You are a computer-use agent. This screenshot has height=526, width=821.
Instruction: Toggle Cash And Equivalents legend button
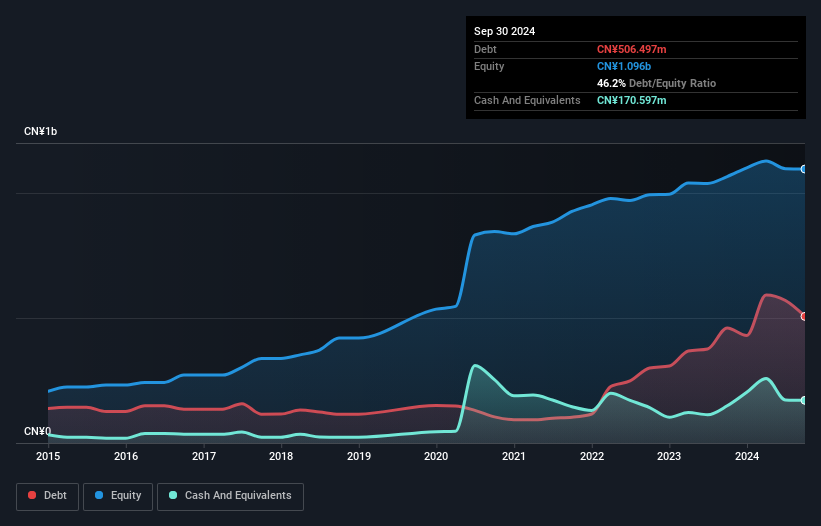pos(230,496)
